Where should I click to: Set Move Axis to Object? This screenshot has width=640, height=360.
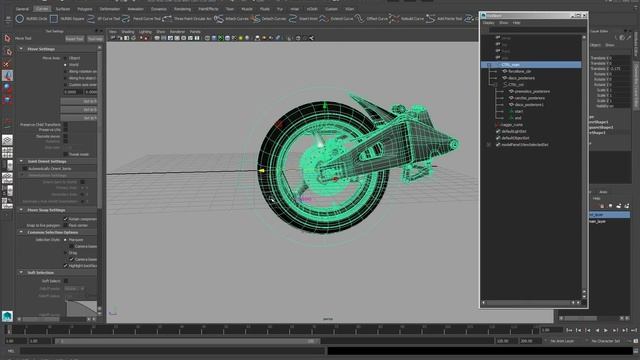(65, 58)
